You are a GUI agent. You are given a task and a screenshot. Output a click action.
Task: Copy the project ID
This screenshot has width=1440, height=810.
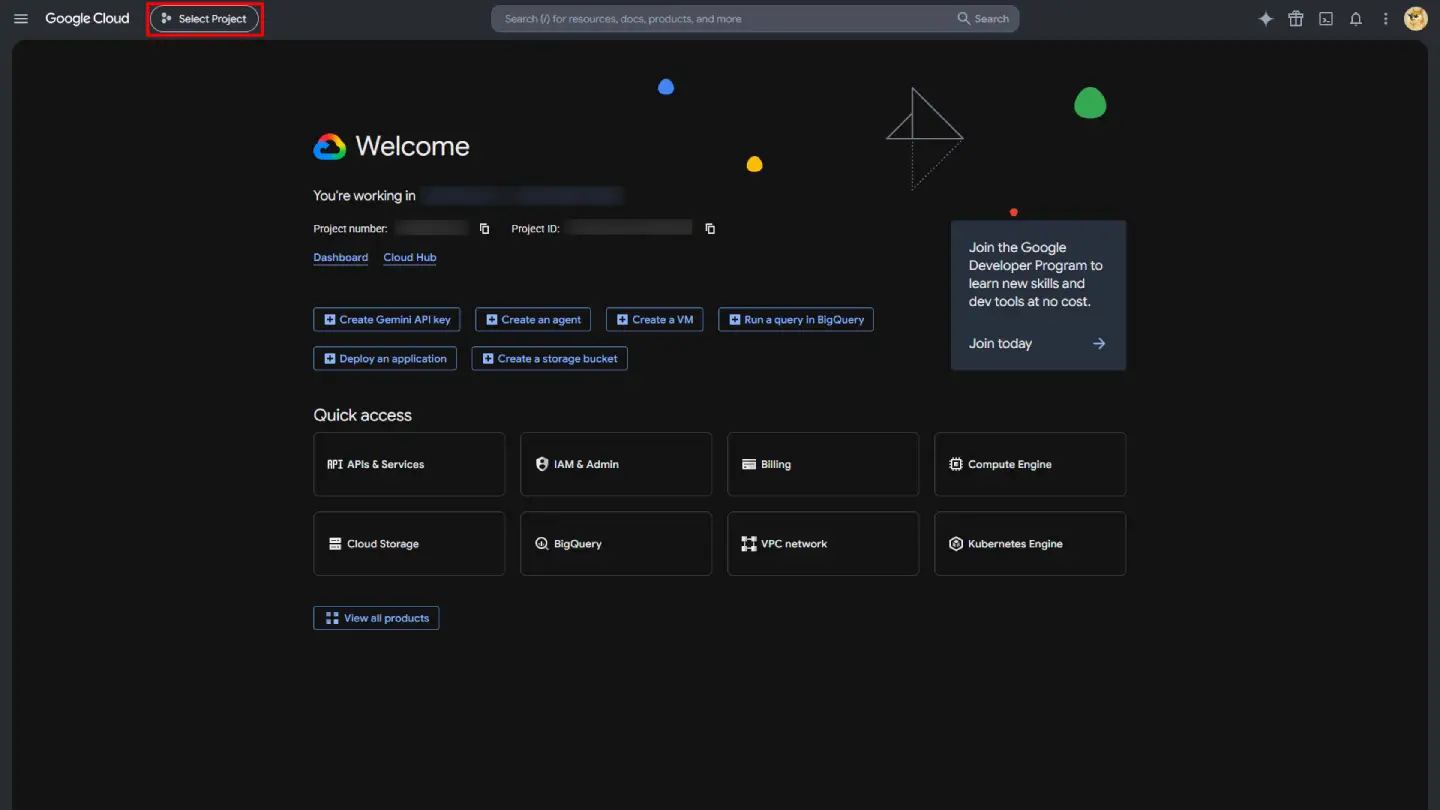710,229
